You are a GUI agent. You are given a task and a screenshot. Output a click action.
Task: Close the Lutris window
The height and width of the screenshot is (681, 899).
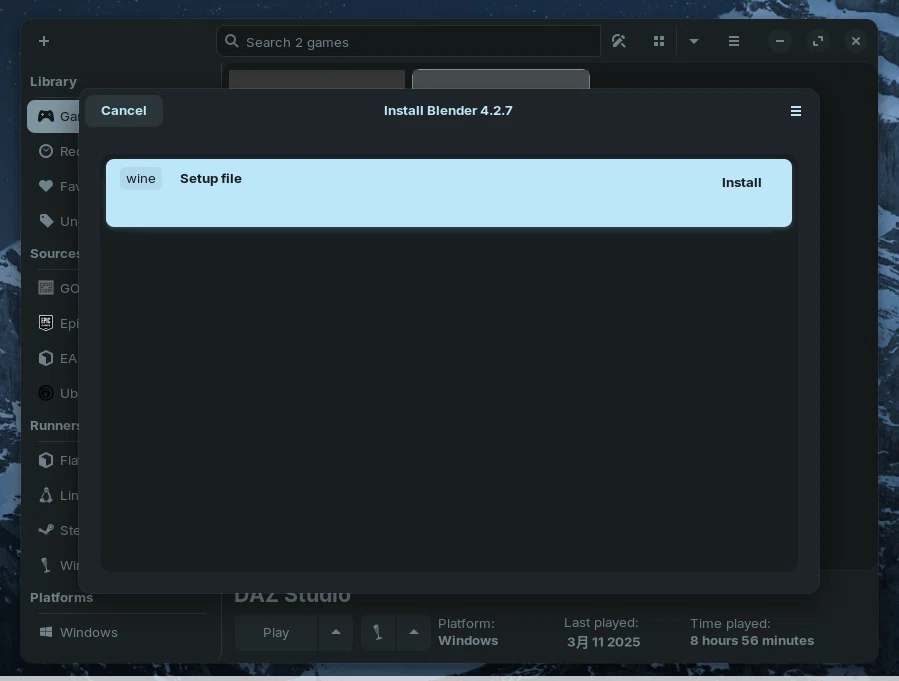point(856,41)
